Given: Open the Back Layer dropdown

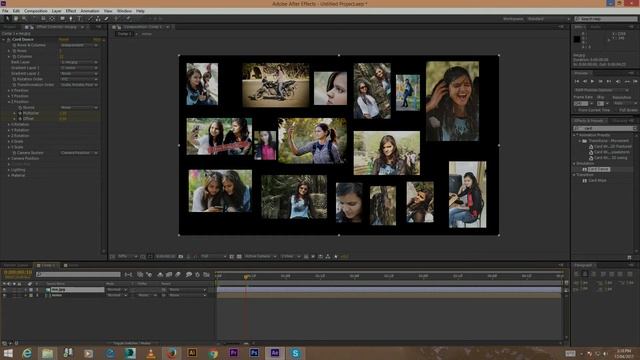Looking at the screenshot, I should 79,62.
